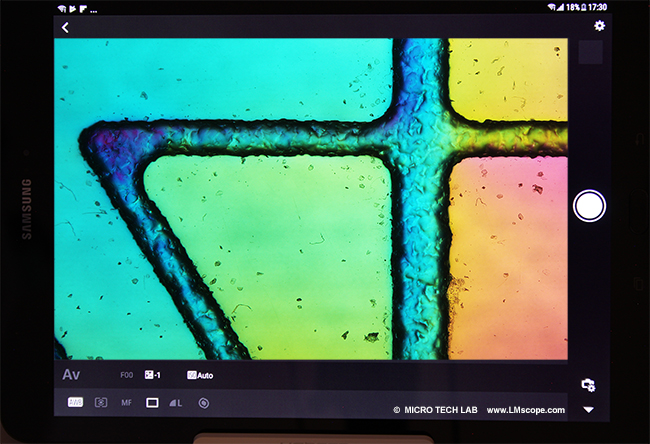Change exposure compensation set to -1
Viewport: 650px width, 444px height.
tap(153, 376)
